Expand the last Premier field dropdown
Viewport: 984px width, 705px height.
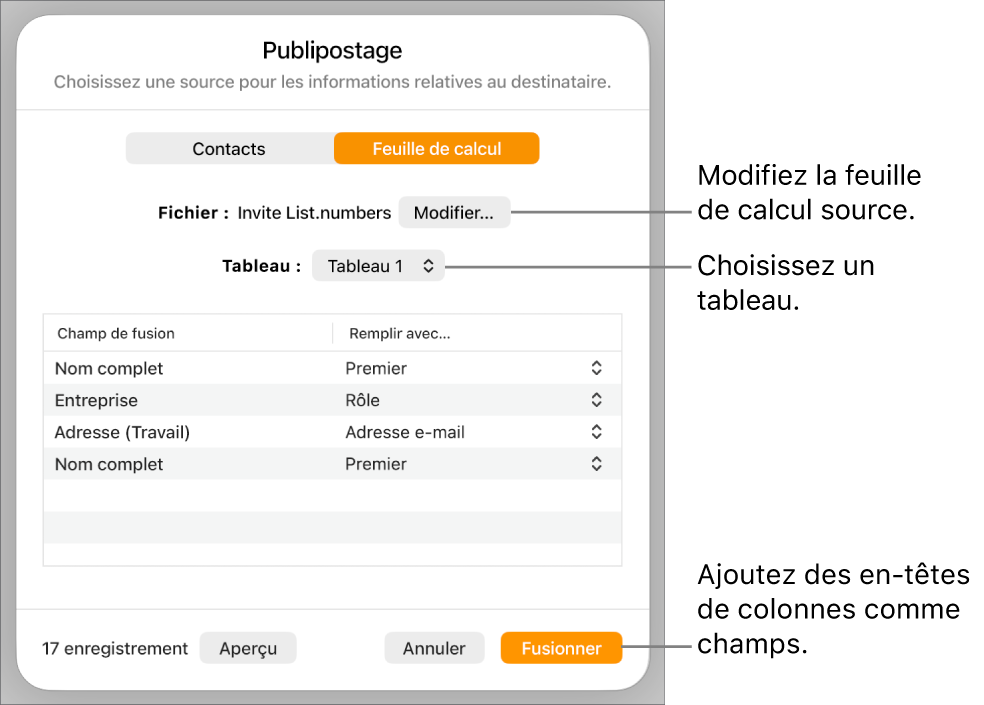[596, 464]
